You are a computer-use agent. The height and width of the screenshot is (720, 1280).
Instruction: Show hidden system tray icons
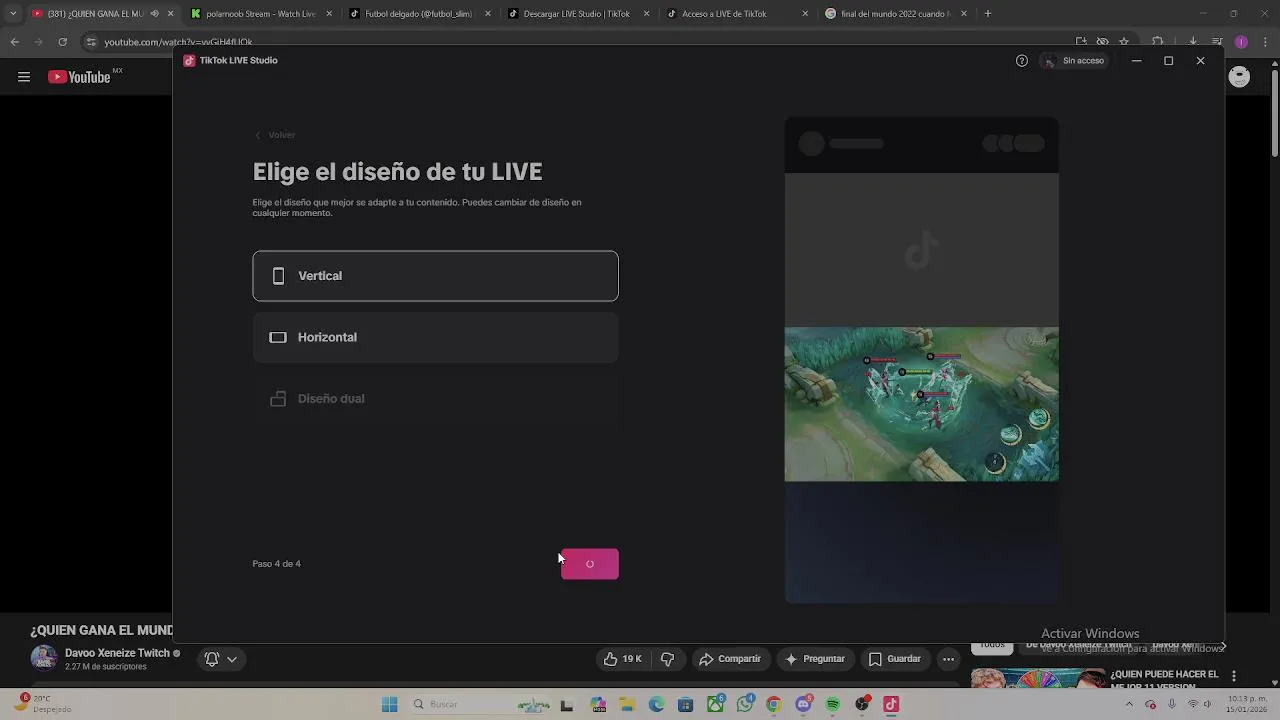(1129, 705)
